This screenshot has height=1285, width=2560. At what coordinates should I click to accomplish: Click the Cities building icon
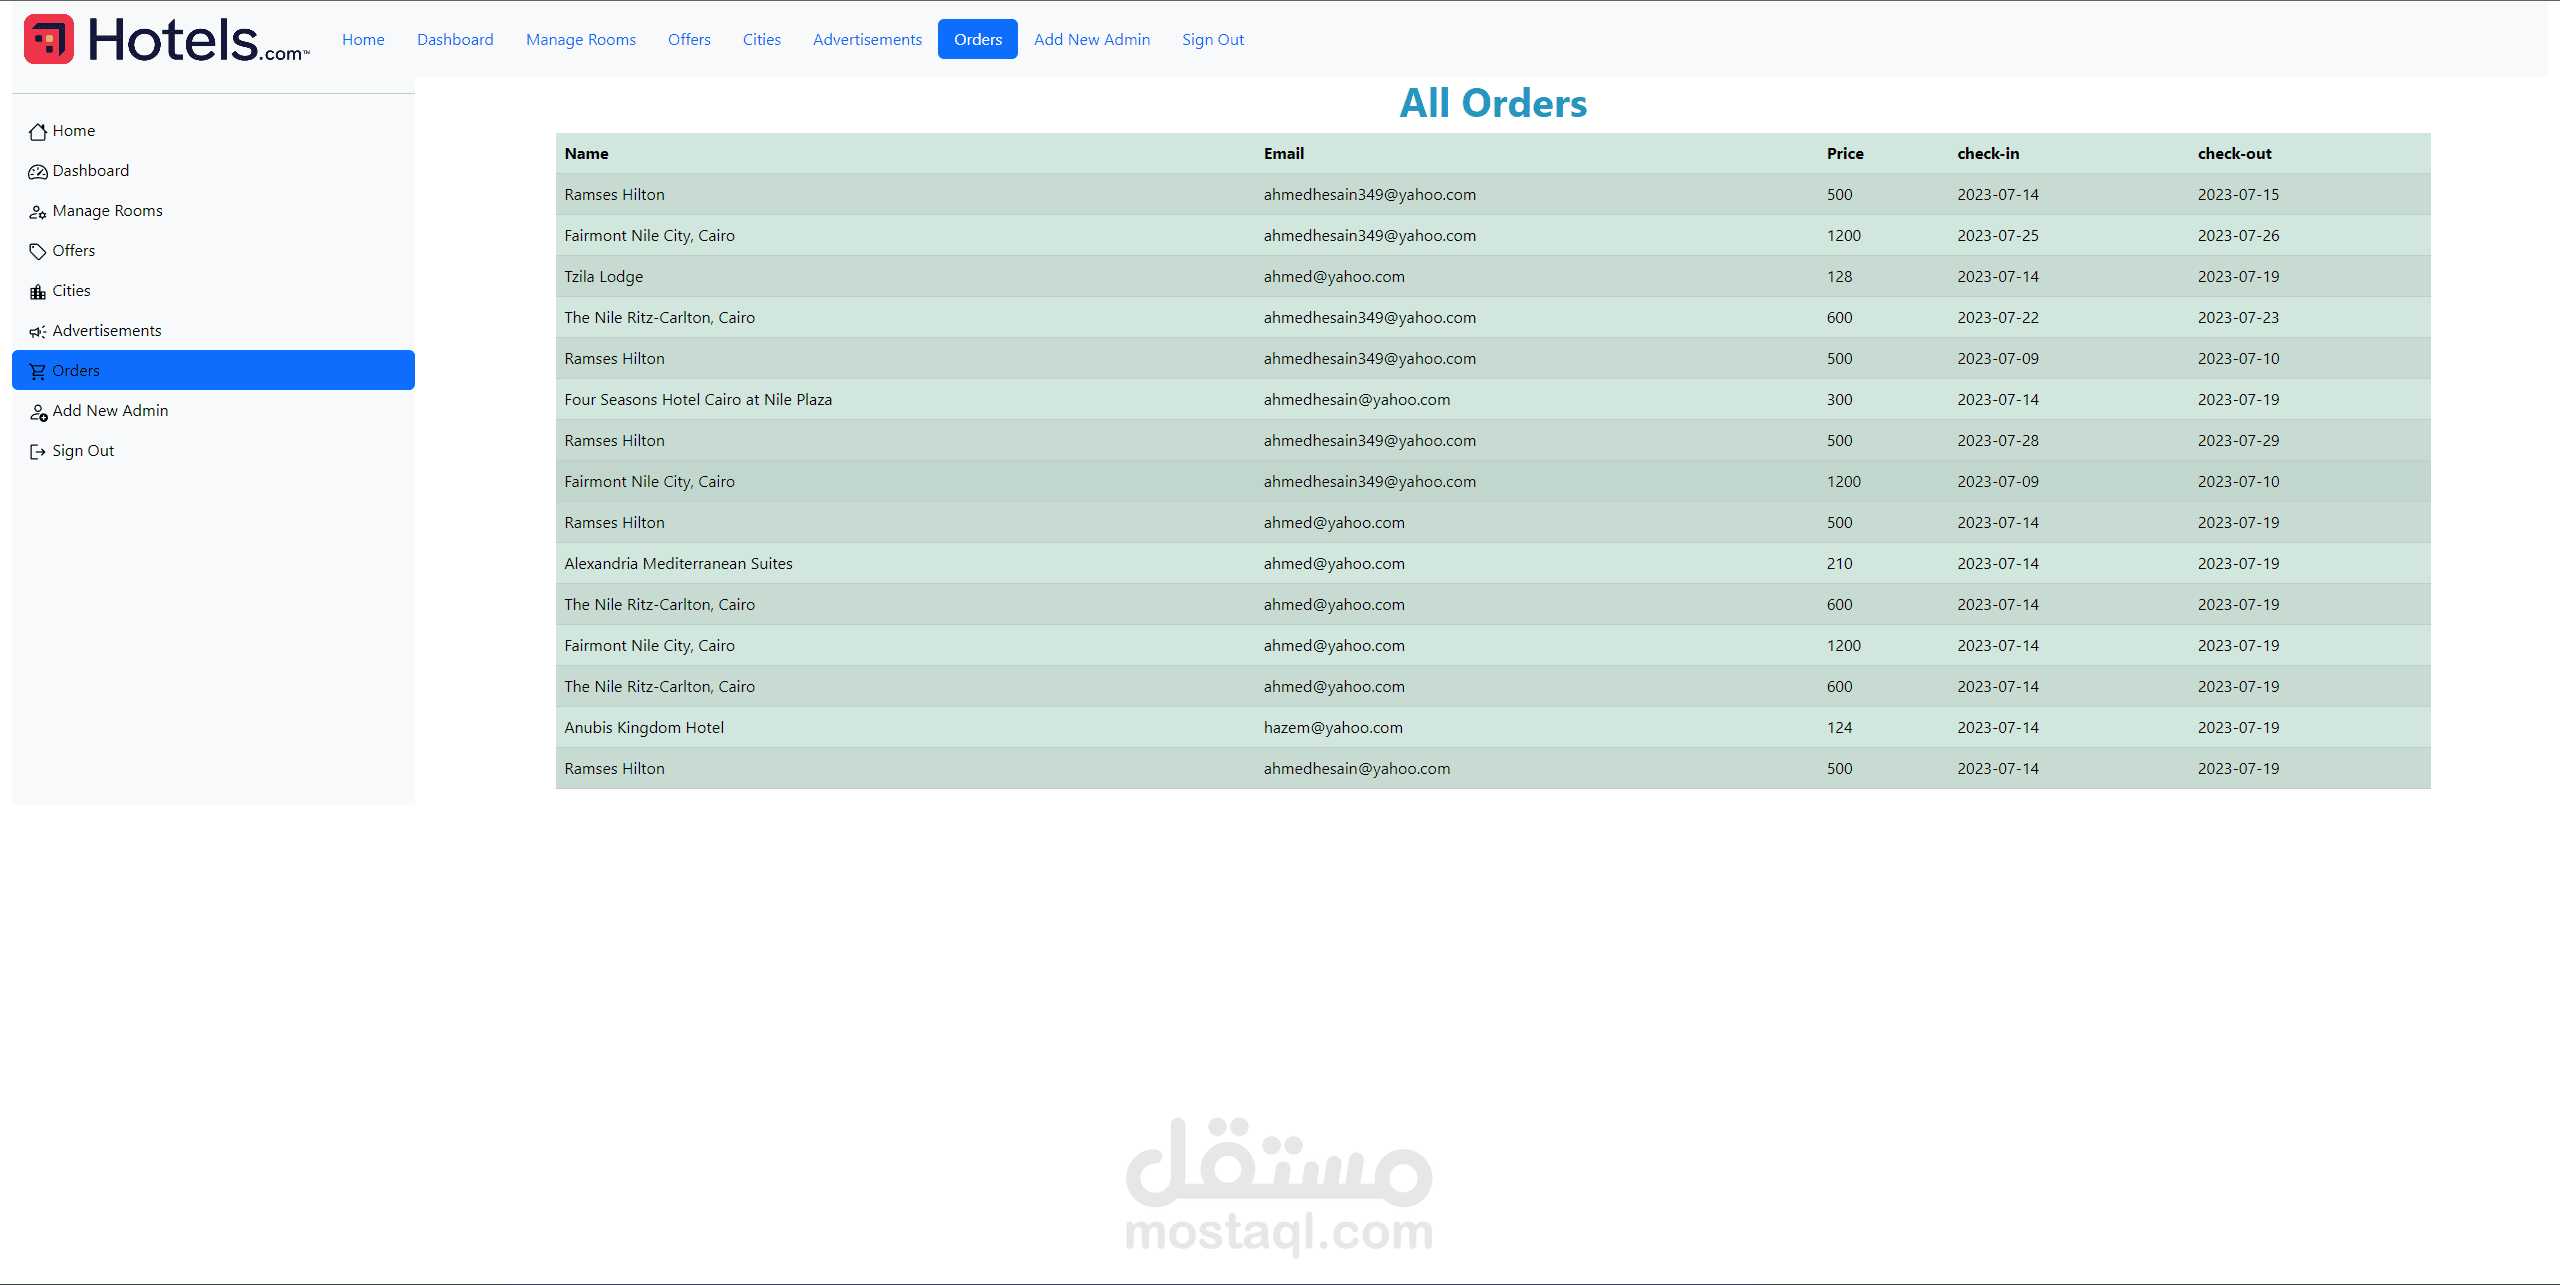pos(38,292)
